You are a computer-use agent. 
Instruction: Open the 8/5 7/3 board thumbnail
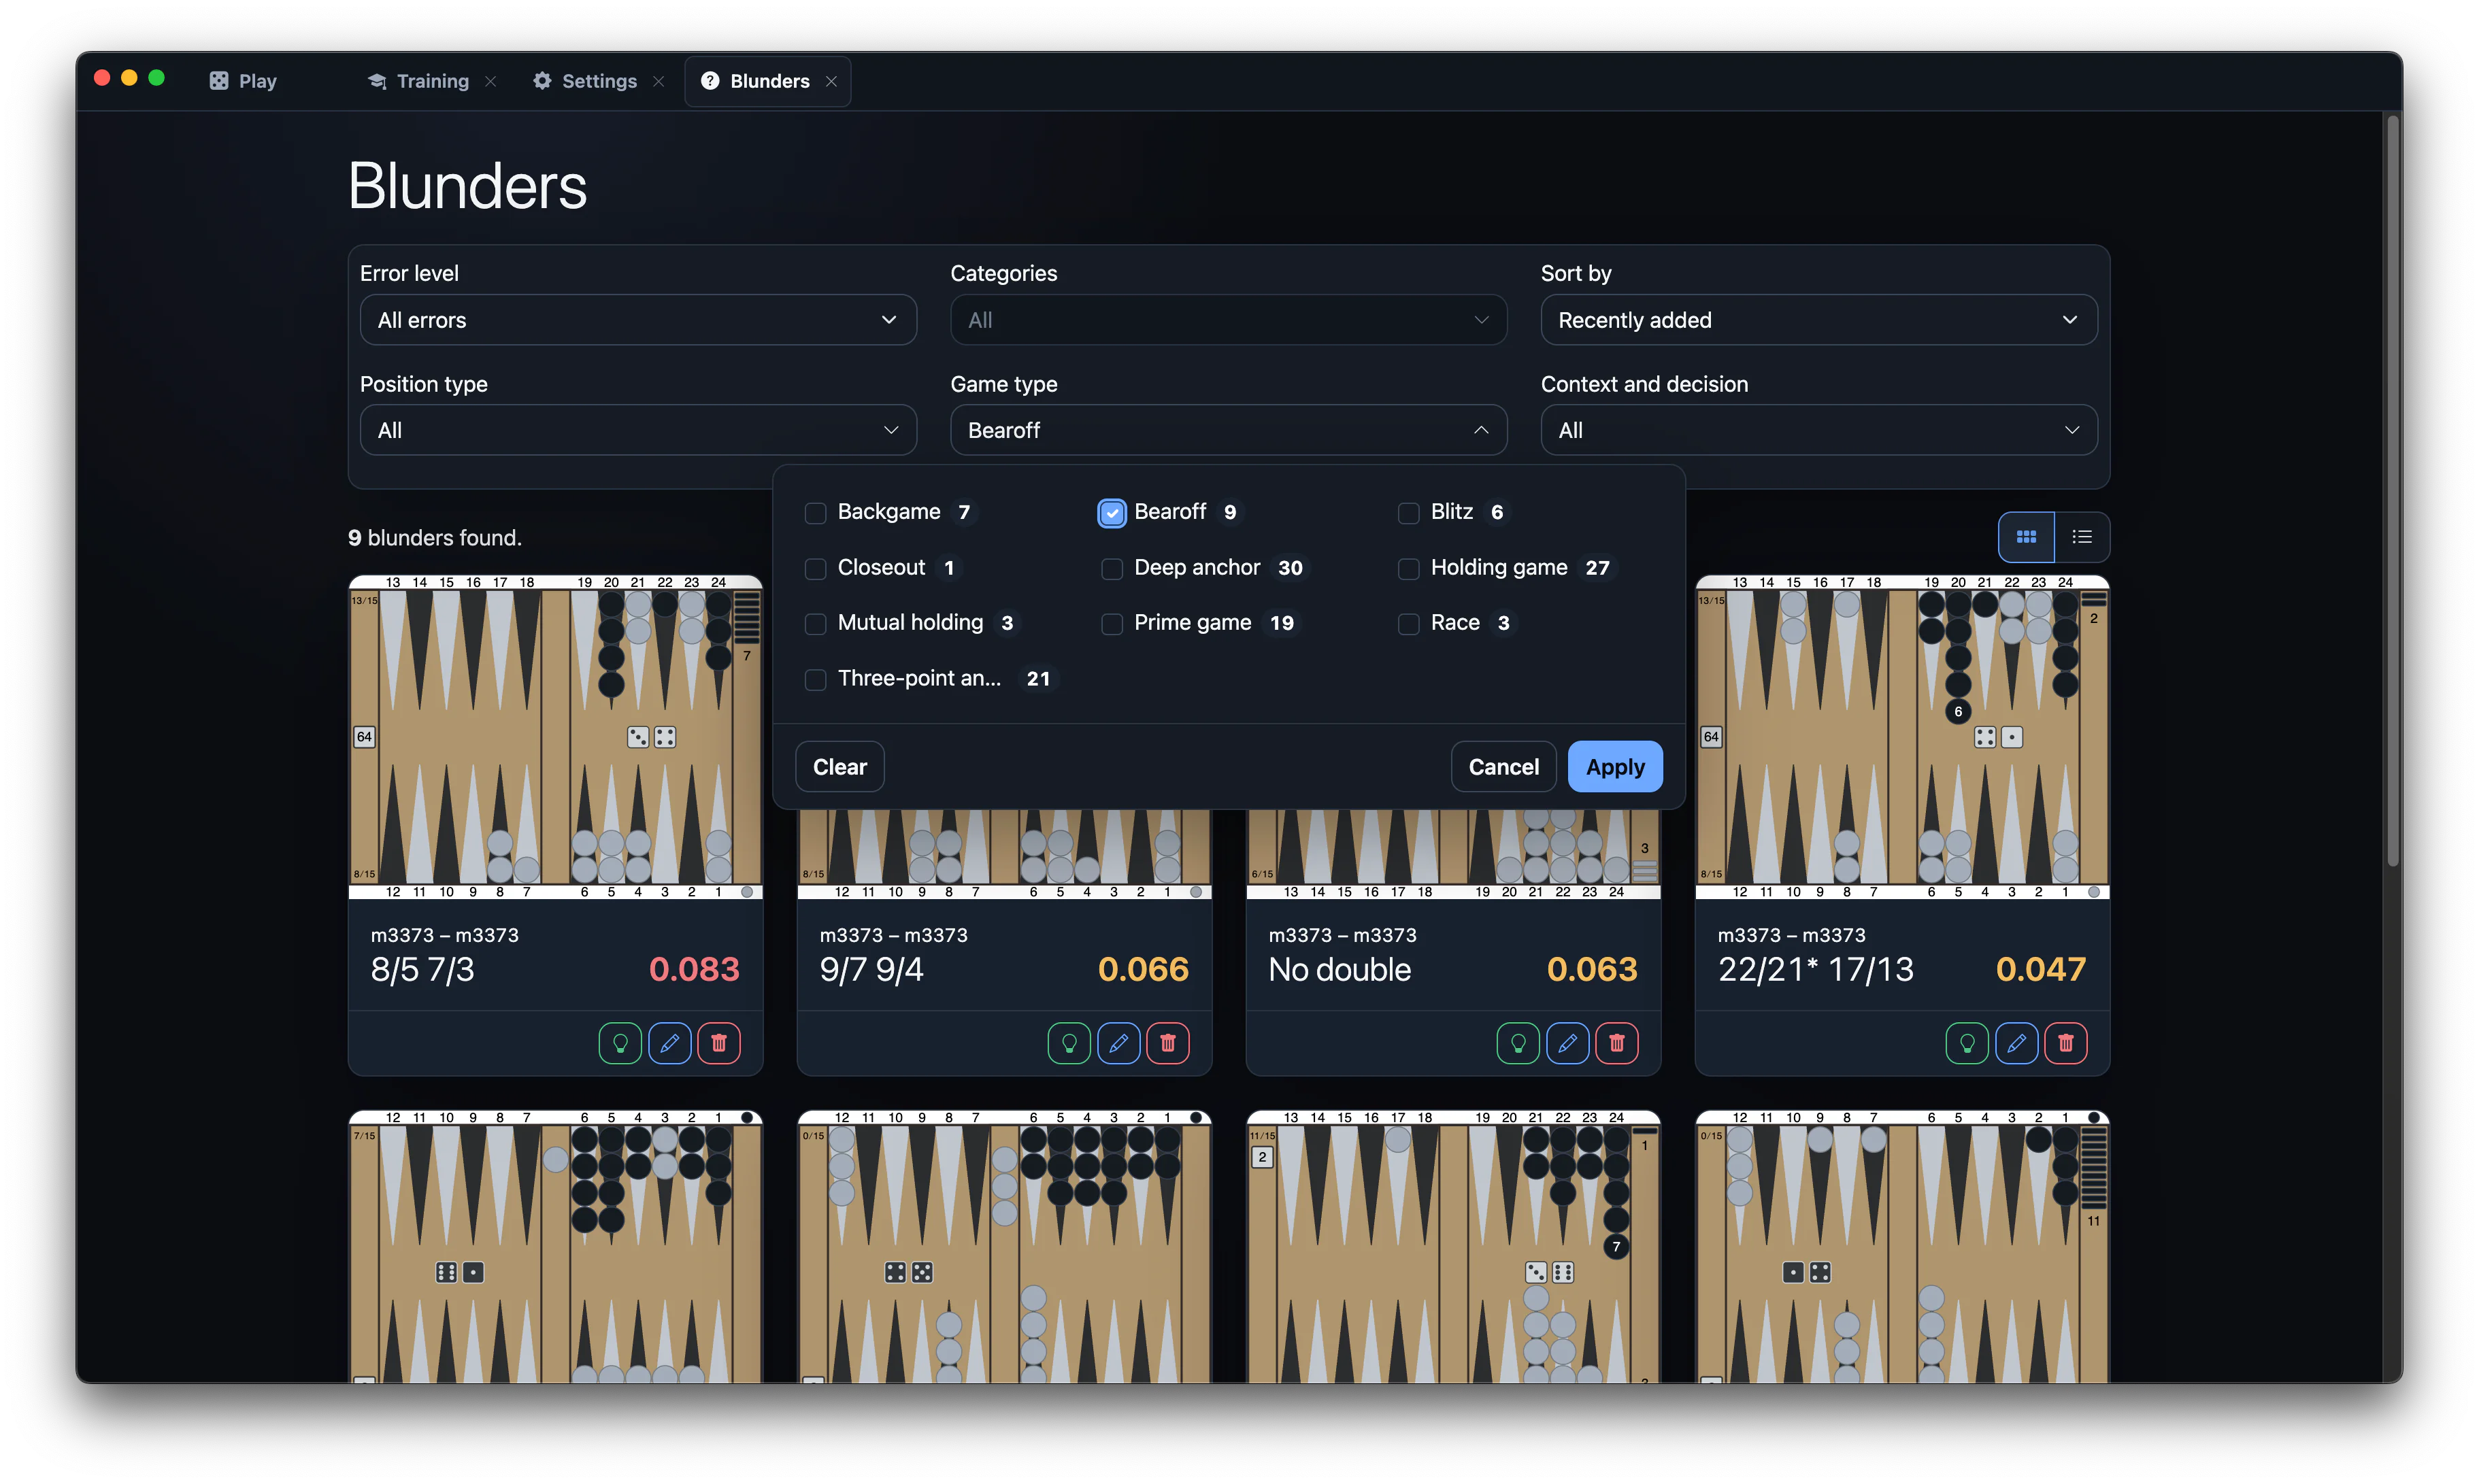click(x=555, y=737)
